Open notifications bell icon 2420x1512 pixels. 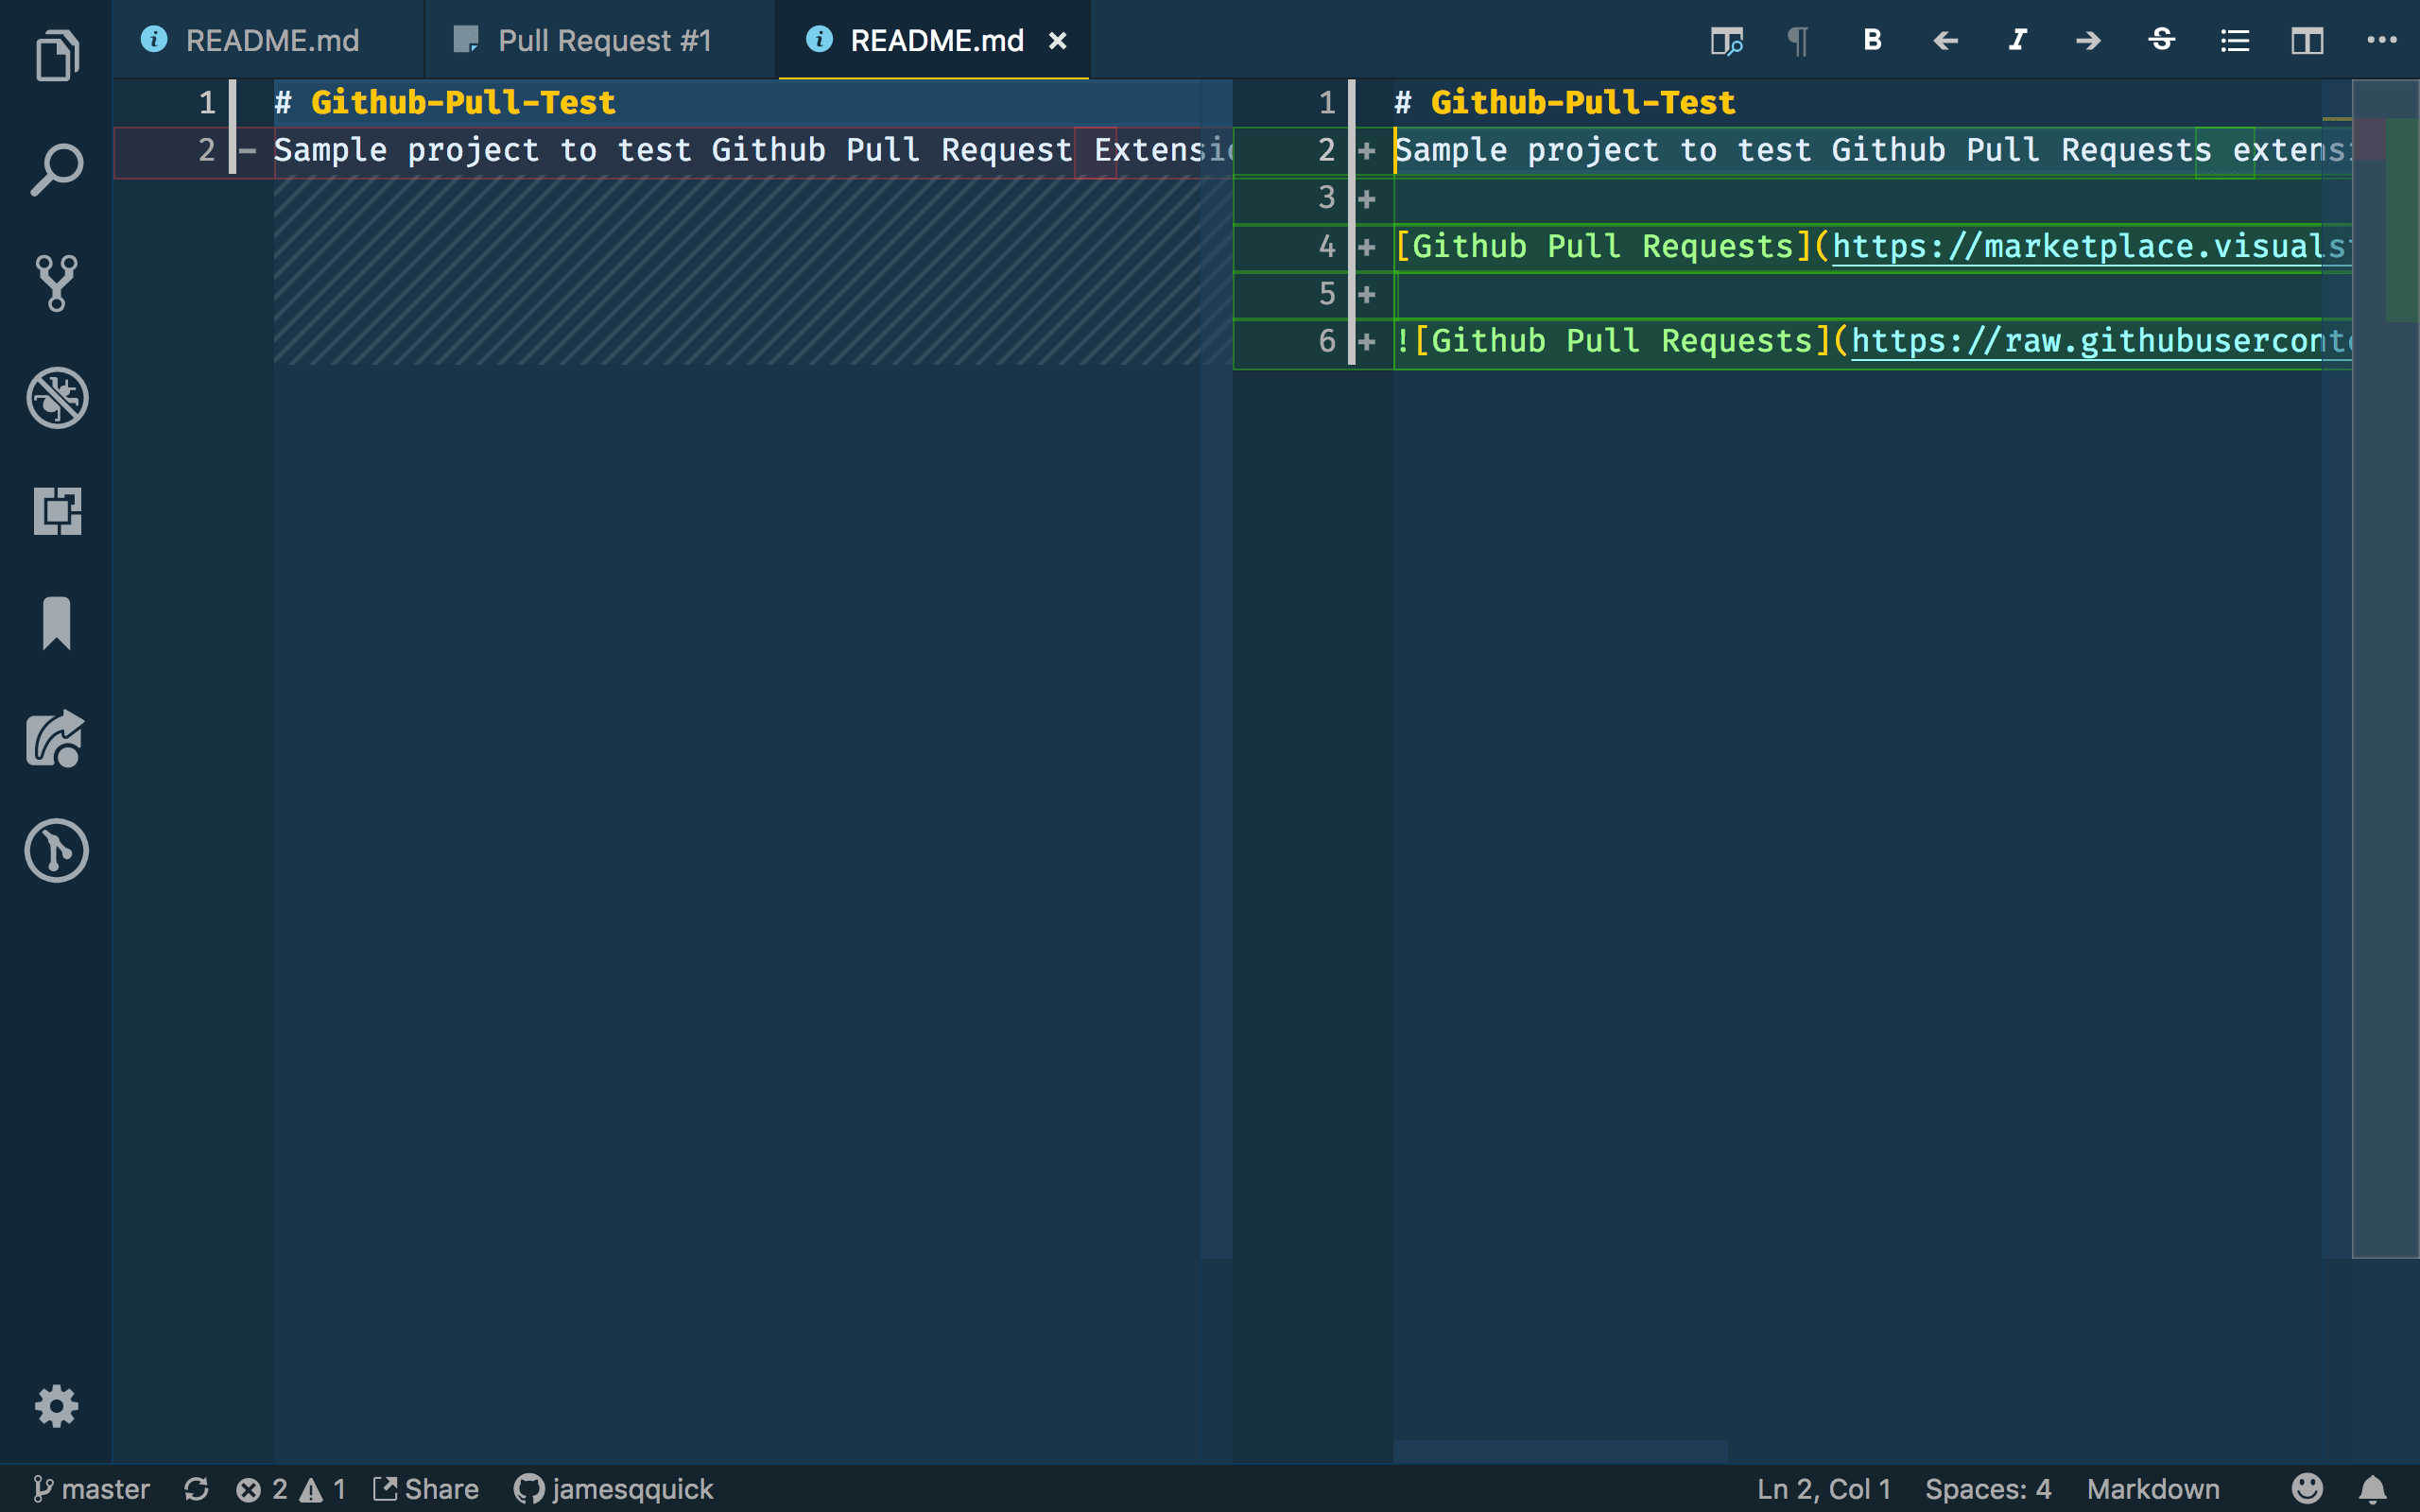[2373, 1489]
